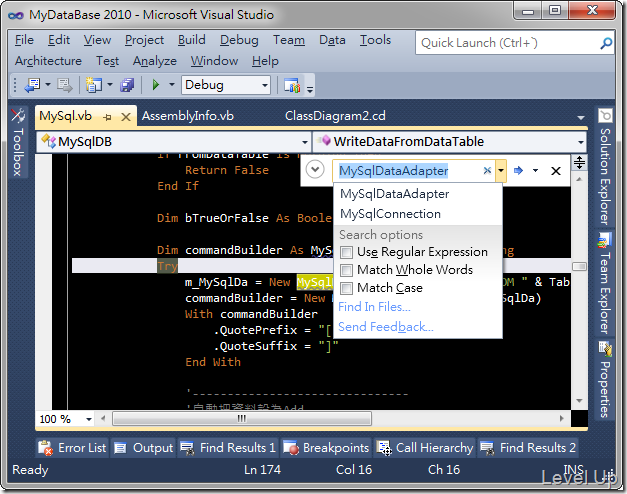Close the MySql.vb tab

pos(126,117)
